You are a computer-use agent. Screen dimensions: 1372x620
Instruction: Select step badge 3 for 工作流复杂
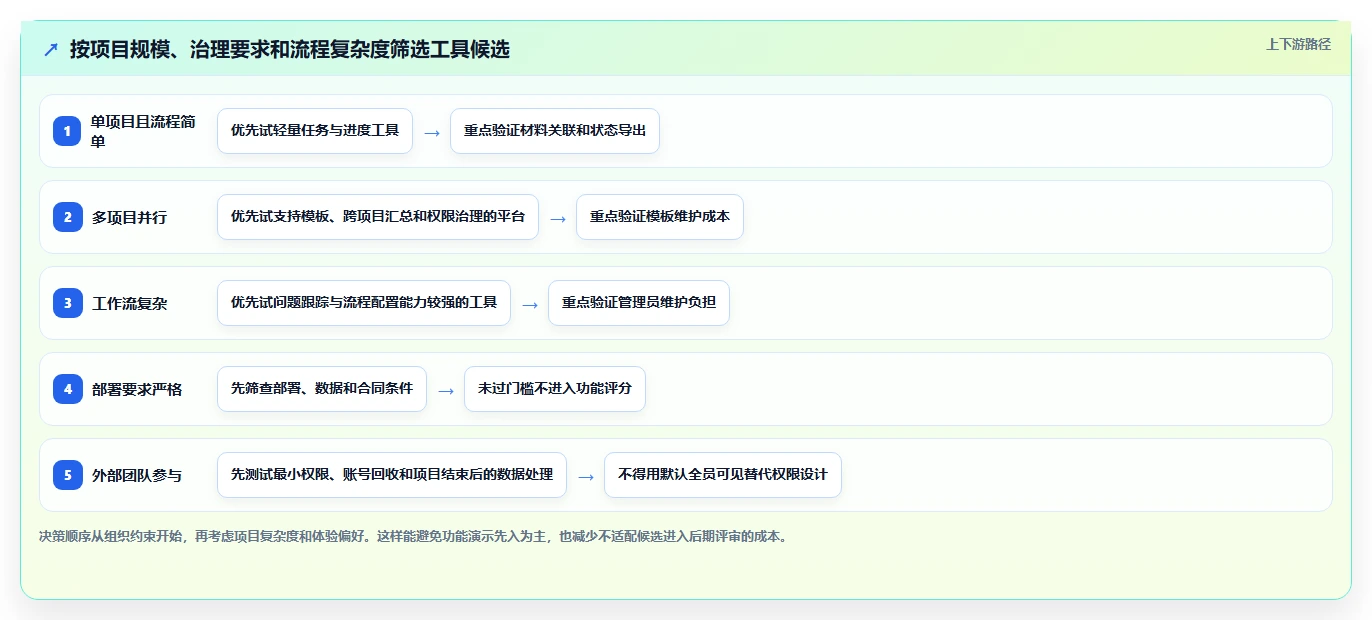coord(67,303)
